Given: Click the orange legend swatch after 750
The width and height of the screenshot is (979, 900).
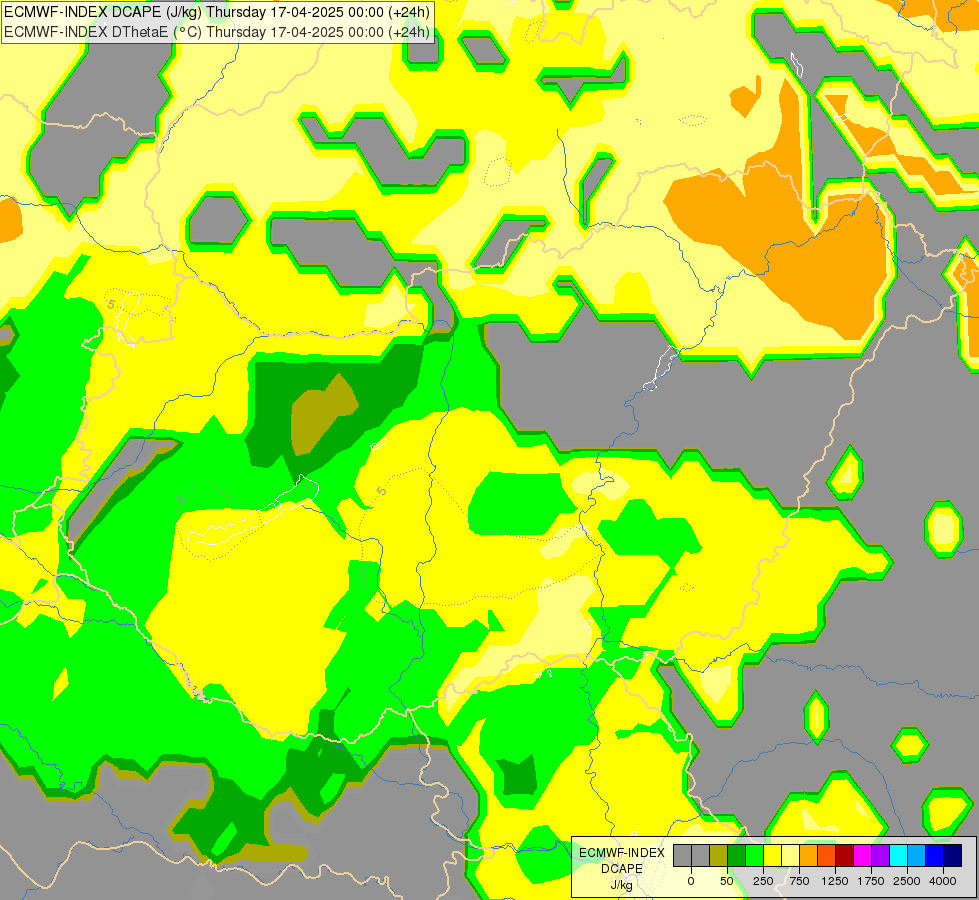Looking at the screenshot, I should tap(809, 856).
